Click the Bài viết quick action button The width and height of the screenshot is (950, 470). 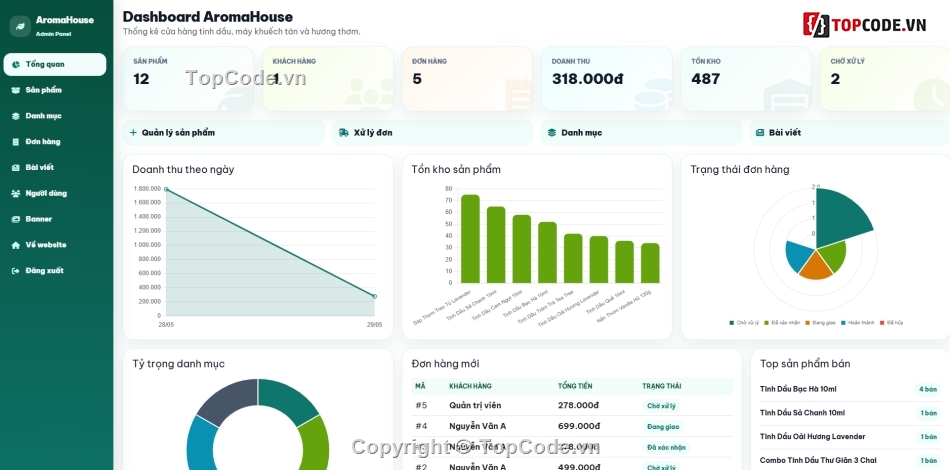(x=849, y=133)
